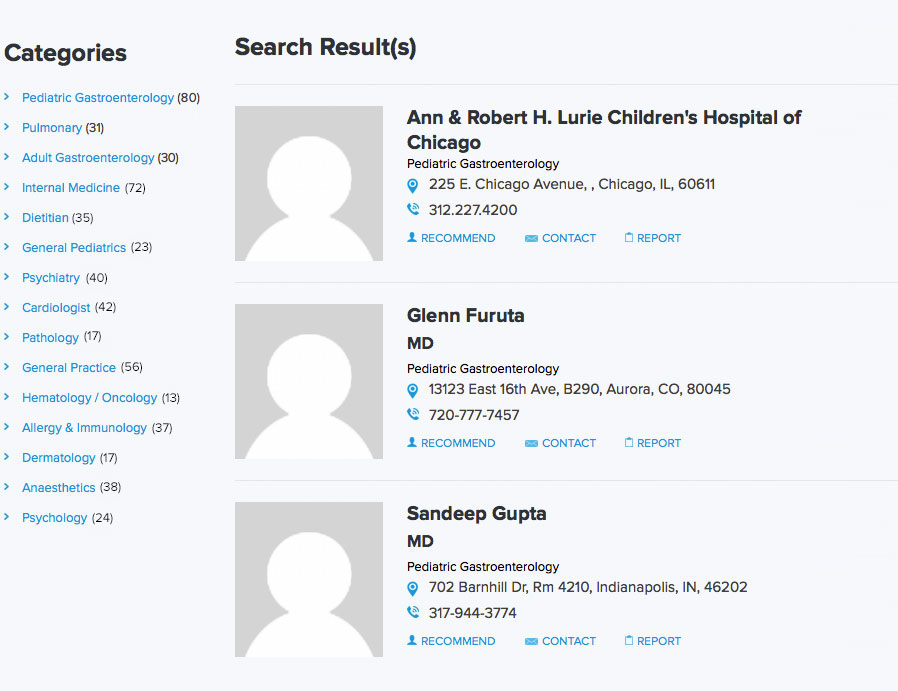
Task: Click the envelope Contact icon for Lurie Children's Hospital
Action: 531,239
